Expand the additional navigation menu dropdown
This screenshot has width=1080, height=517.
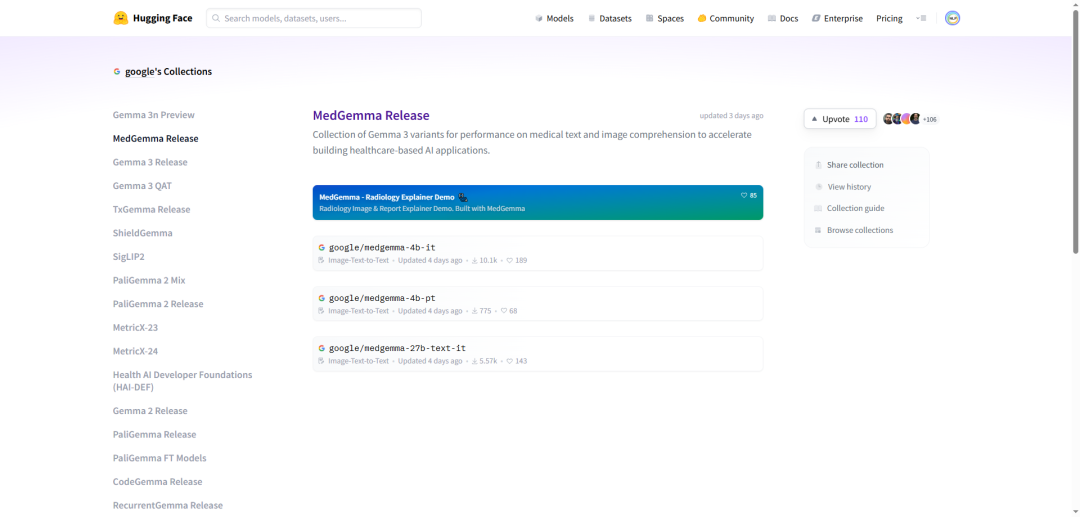point(921,19)
